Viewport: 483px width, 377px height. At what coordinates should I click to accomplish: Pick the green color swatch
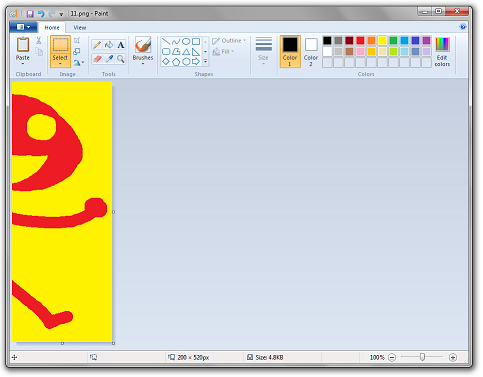tap(393, 41)
